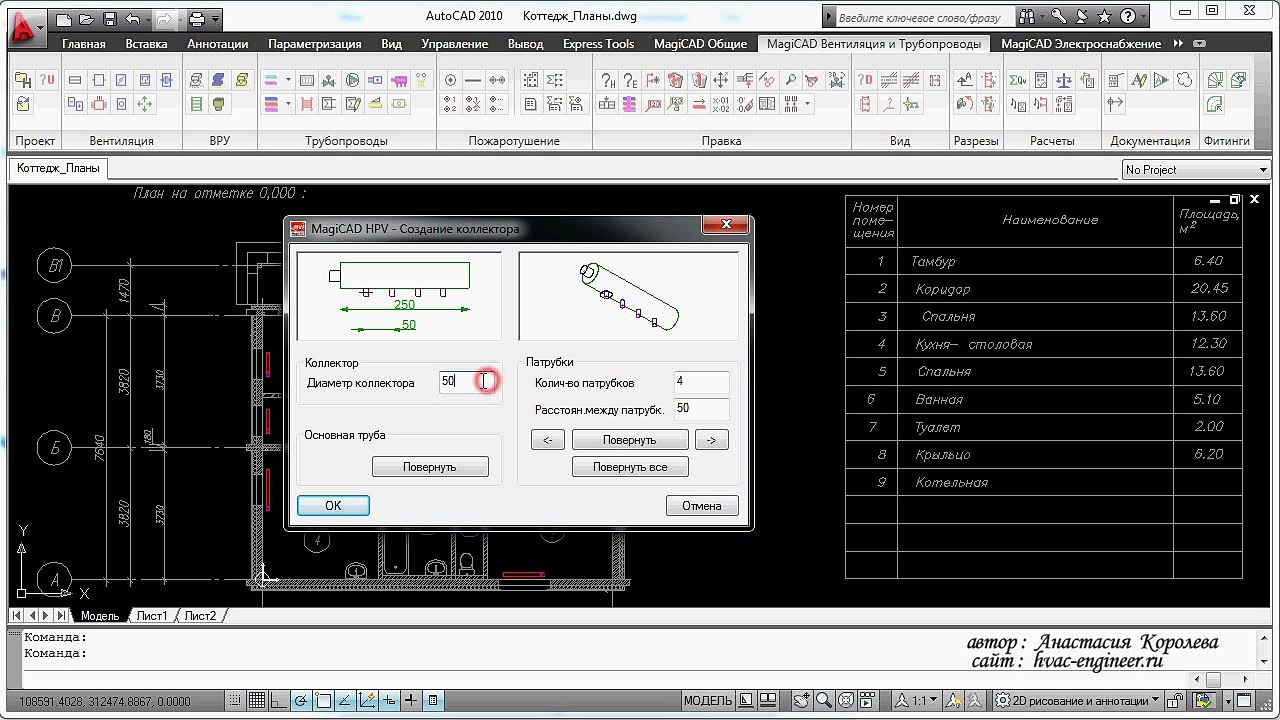Click the Колич-во патрубков input field
Image resolution: width=1280 pixels, height=720 pixels.
[701, 381]
